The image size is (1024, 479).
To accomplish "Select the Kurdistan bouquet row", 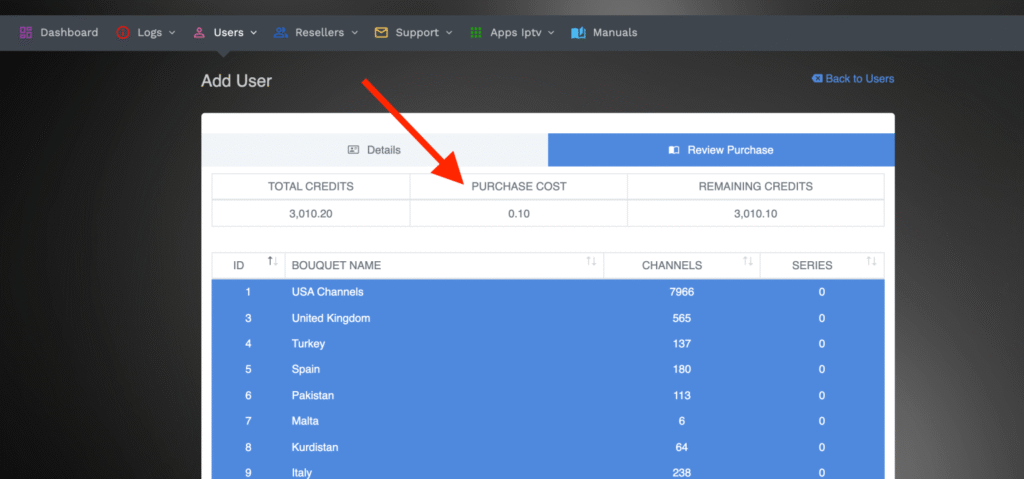I will [548, 447].
